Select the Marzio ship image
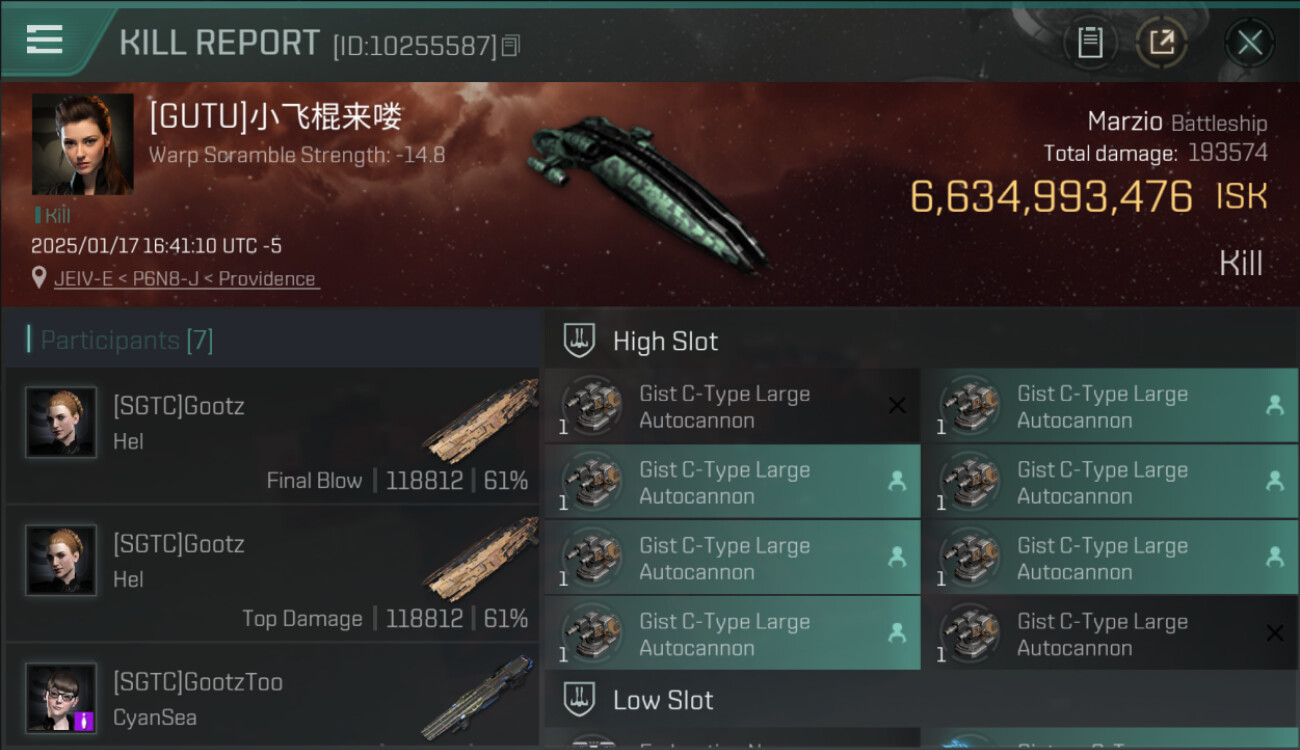This screenshot has width=1300, height=750. [647, 190]
